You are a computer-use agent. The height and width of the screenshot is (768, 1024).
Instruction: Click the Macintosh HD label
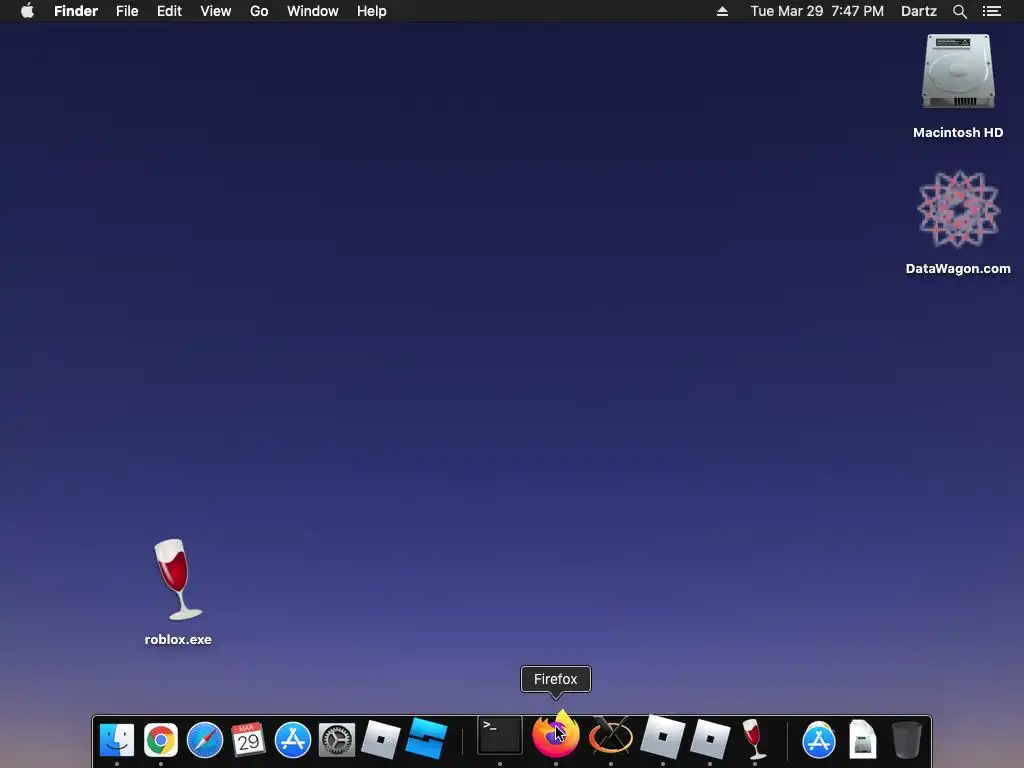click(958, 133)
